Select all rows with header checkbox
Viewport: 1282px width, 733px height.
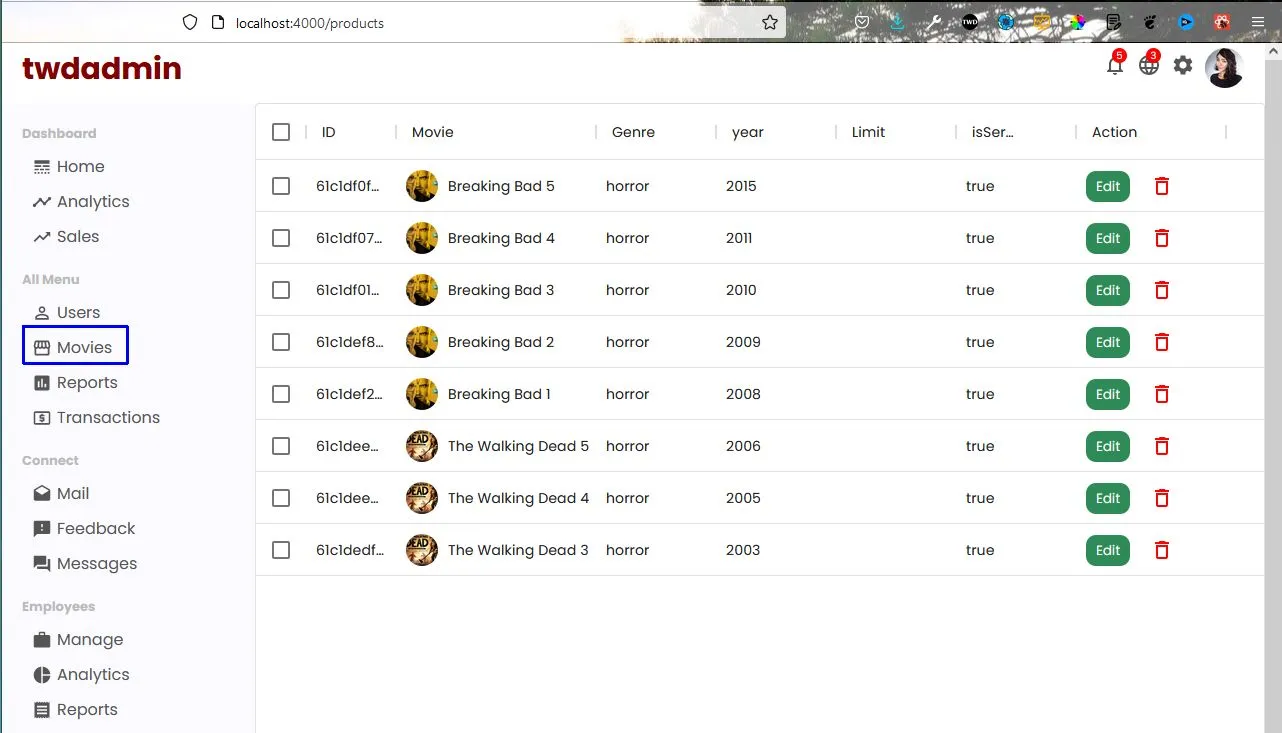click(281, 132)
